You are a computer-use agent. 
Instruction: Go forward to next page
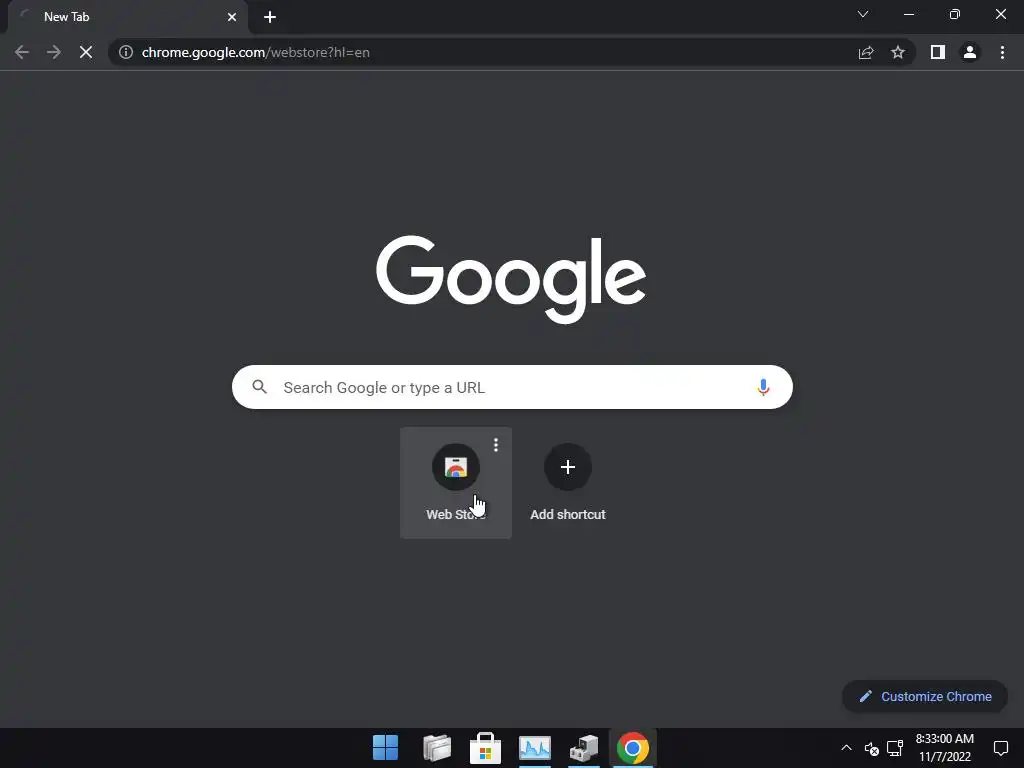[x=54, y=52]
